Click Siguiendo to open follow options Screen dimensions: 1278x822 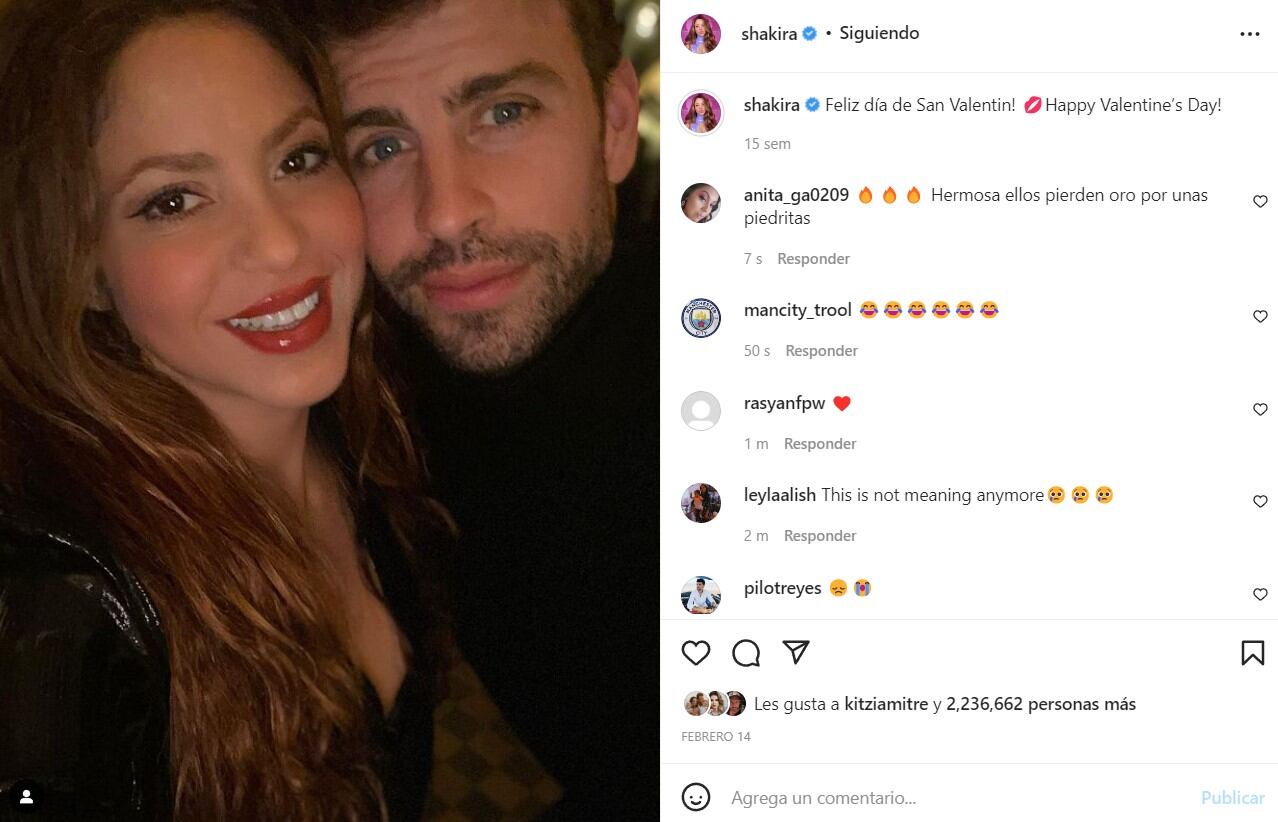point(879,33)
